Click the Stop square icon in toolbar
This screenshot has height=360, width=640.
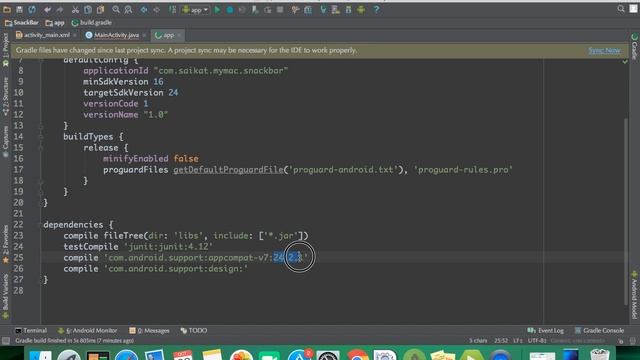(x=280, y=9)
